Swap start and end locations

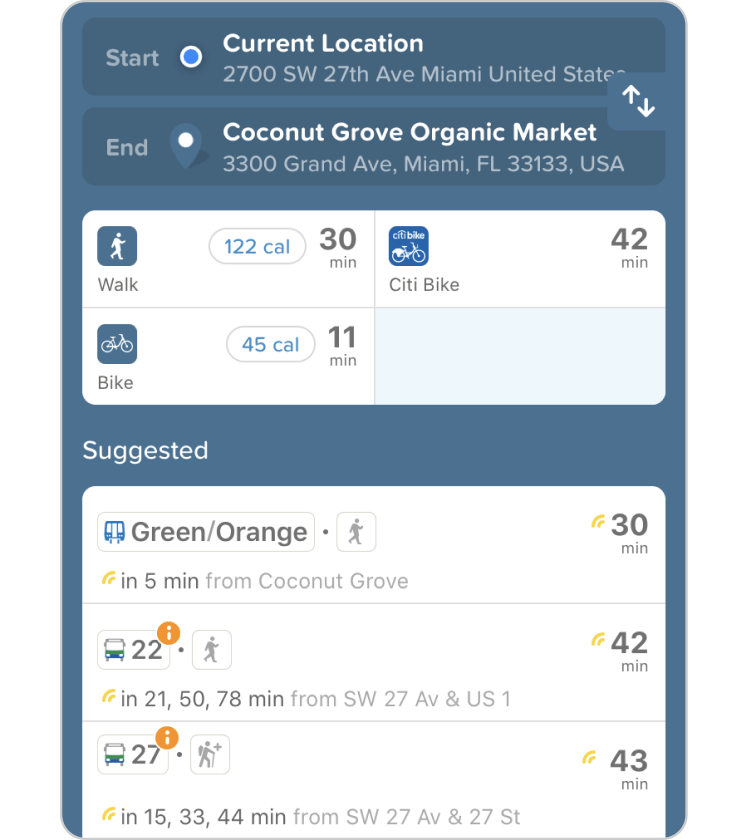click(638, 101)
